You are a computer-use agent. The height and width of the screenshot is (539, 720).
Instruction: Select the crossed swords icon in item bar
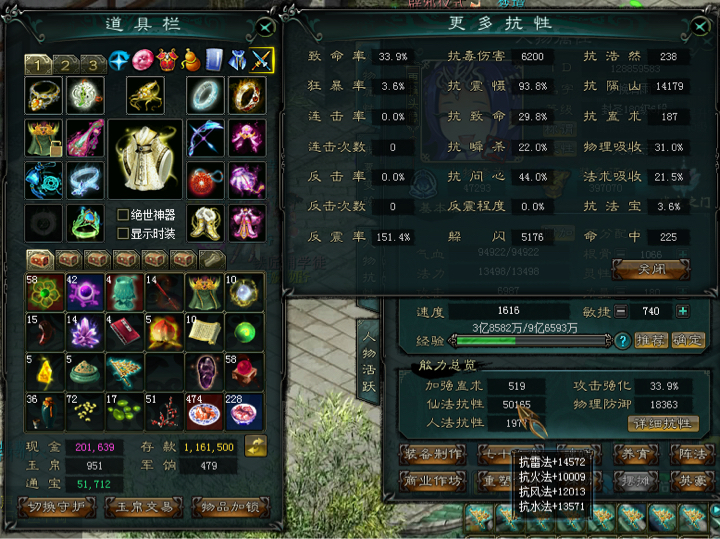click(261, 60)
